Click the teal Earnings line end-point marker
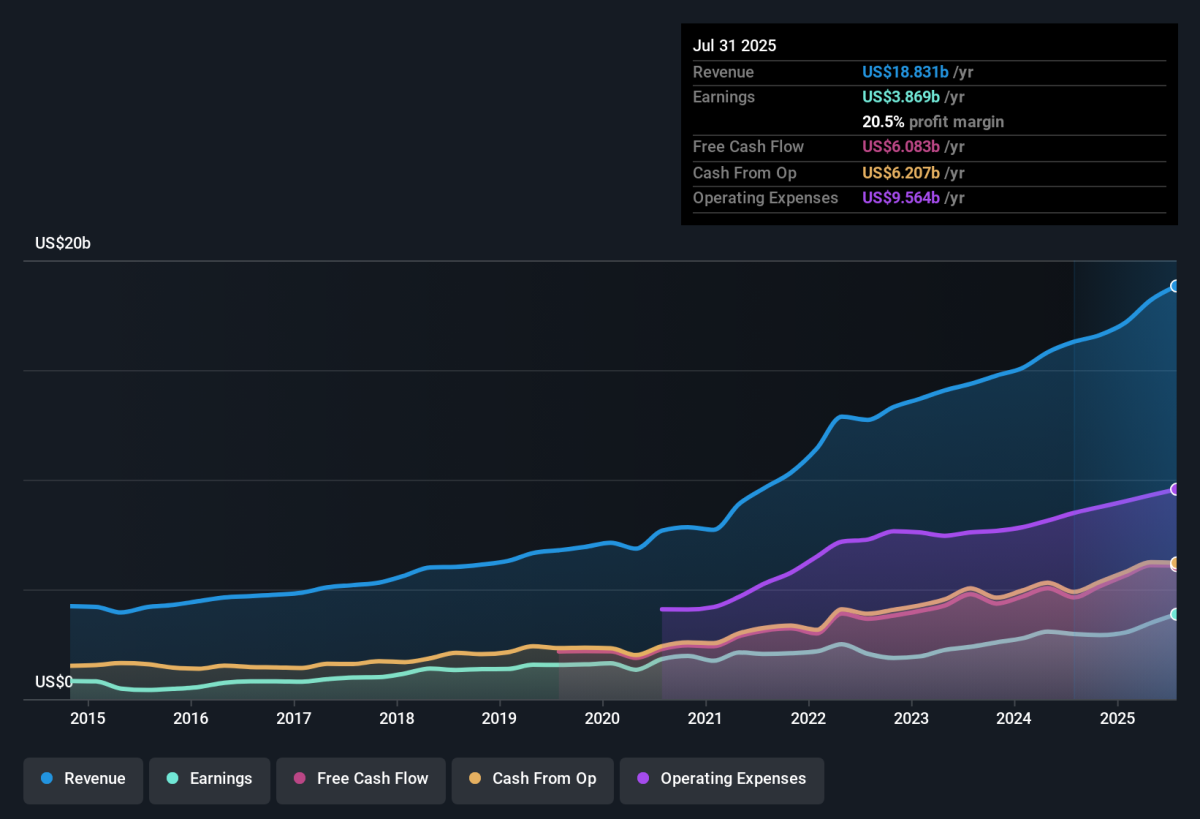1200x819 pixels. click(1175, 614)
